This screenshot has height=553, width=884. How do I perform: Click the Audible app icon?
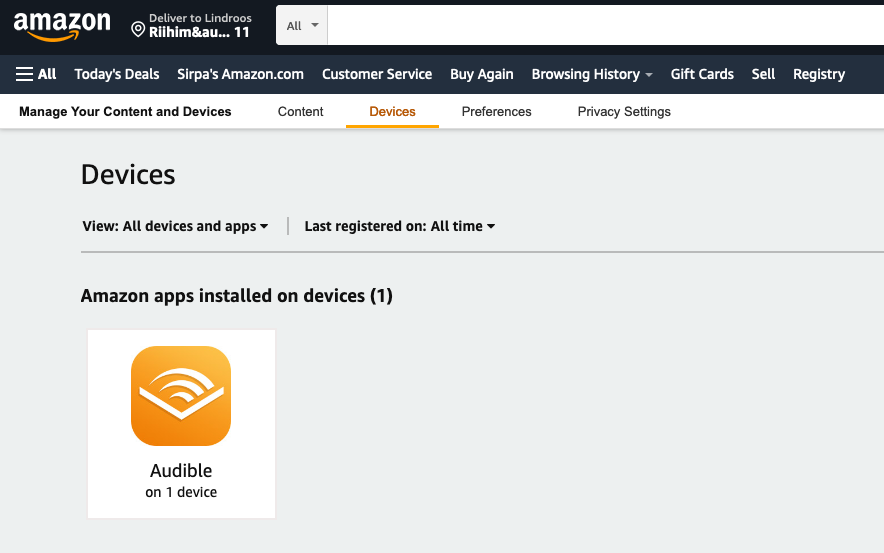(x=181, y=396)
